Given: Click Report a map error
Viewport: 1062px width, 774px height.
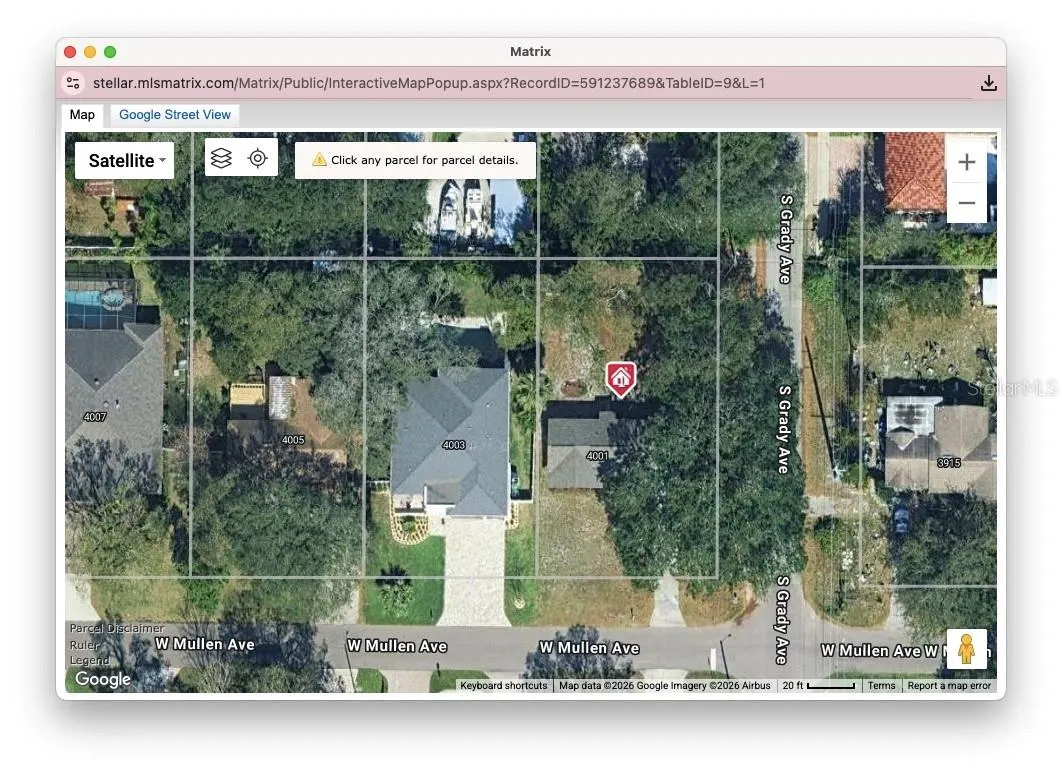Looking at the screenshot, I should (x=949, y=685).
